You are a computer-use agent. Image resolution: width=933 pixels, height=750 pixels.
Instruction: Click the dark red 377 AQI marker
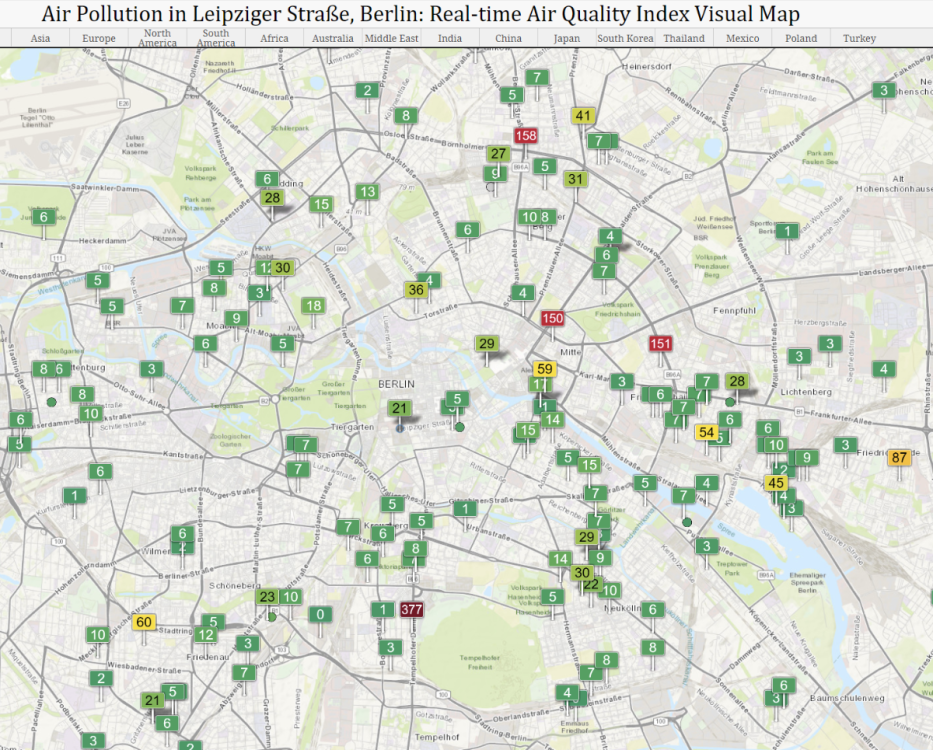pos(411,609)
